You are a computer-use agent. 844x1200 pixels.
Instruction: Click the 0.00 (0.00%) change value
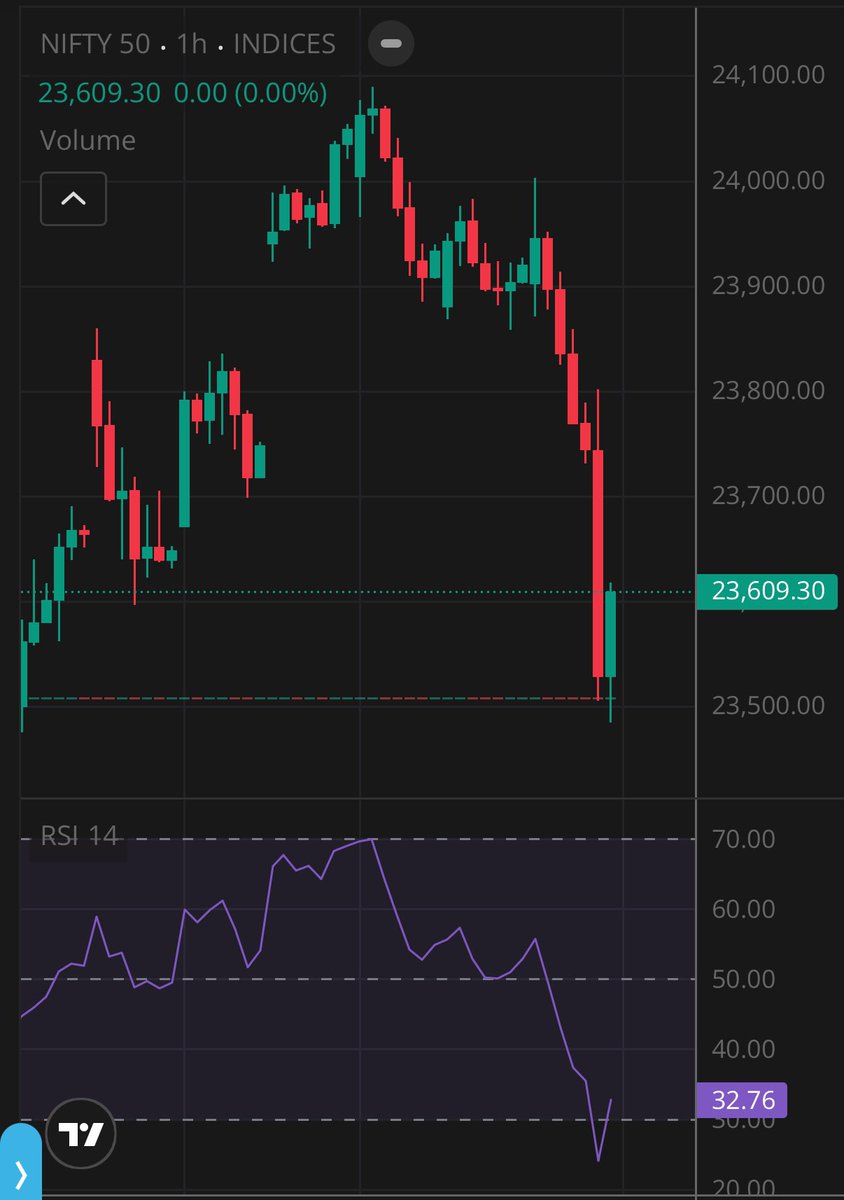pyautogui.click(x=250, y=93)
